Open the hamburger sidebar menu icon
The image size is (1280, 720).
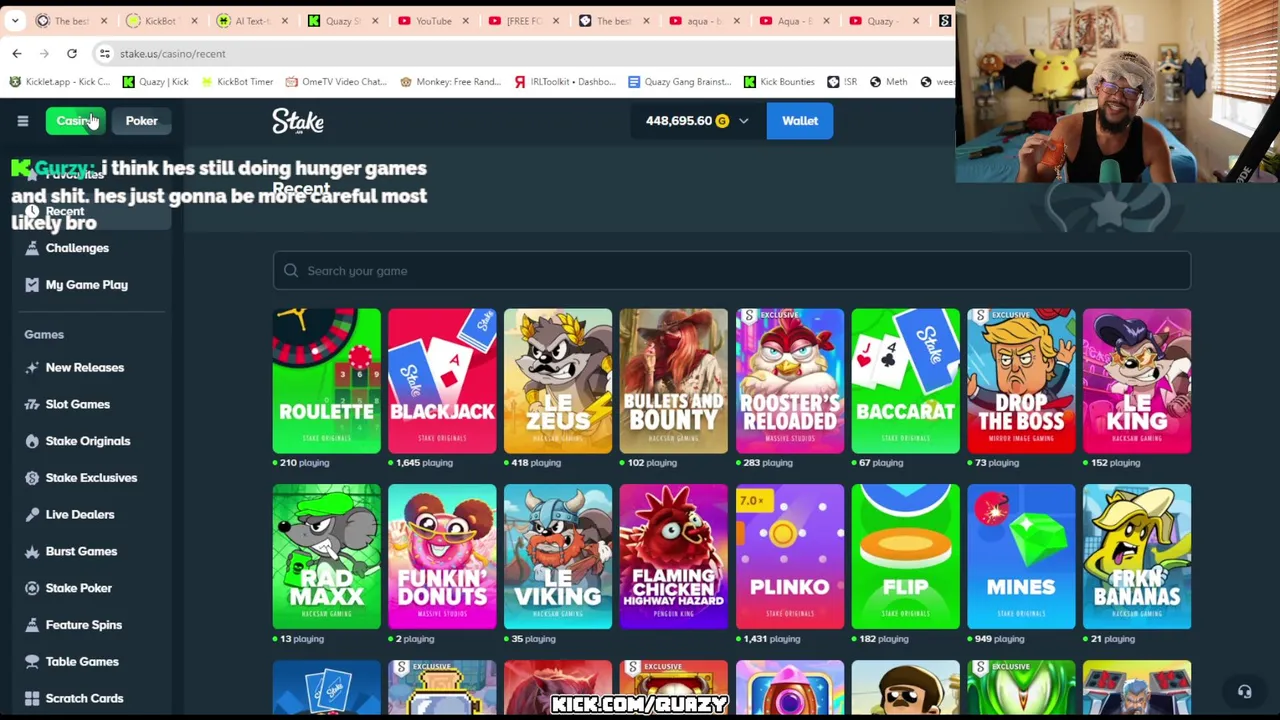point(23,121)
